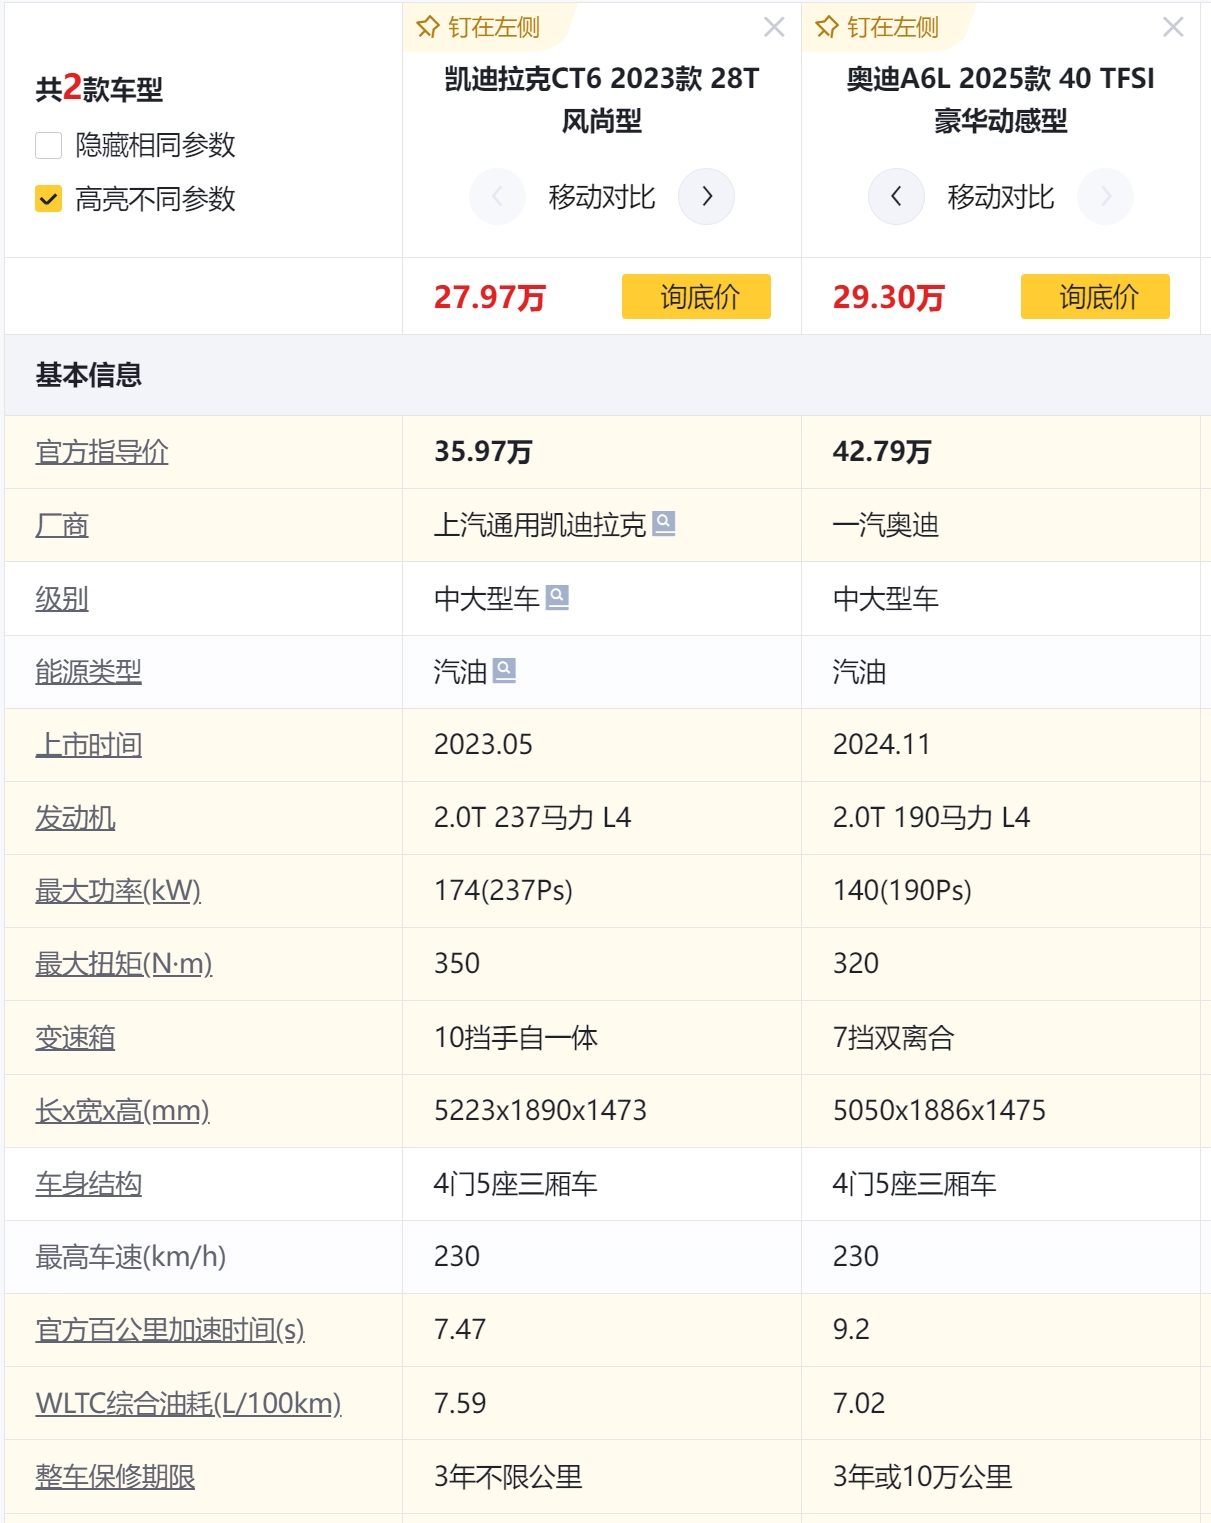Image resolution: width=1211 pixels, height=1523 pixels.
Task: Click the 共2款车型 count text
Action: coord(99,89)
